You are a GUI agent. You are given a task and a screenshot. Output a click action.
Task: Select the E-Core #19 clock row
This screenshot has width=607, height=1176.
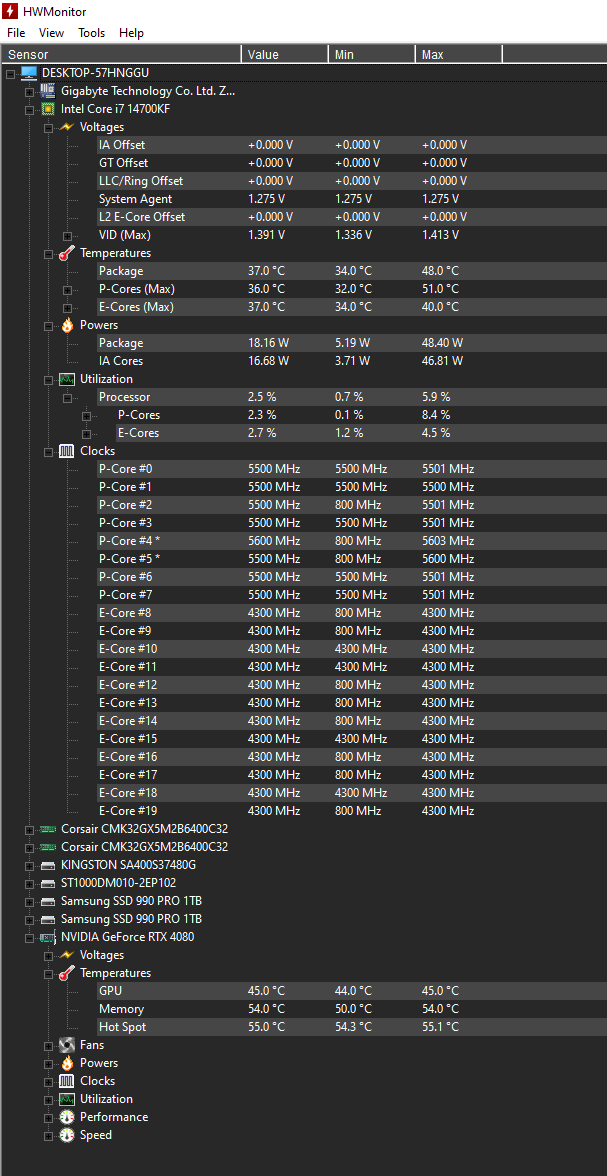pos(351,811)
